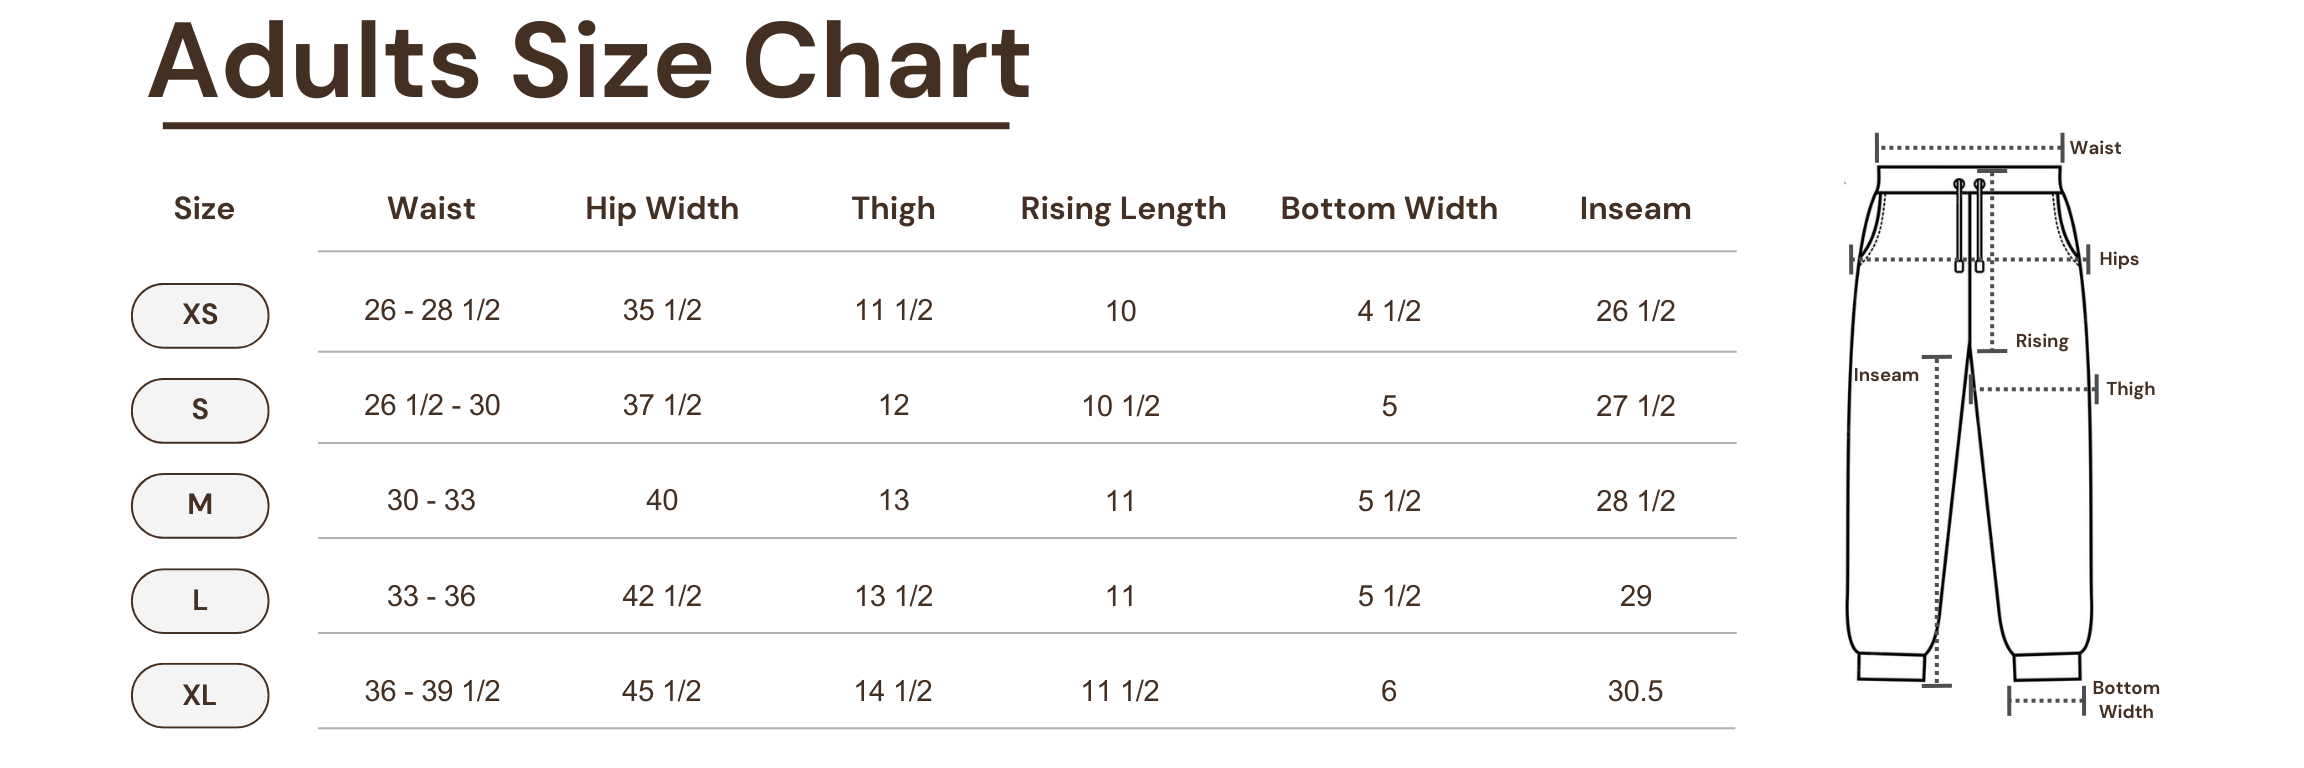The height and width of the screenshot is (768, 2304).
Task: Click the XS size pill
Action: (200, 315)
